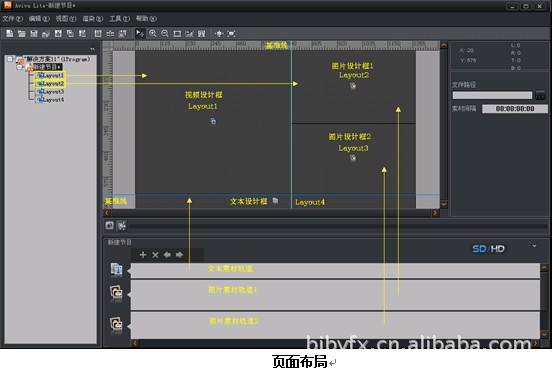Open the 工具 (Tools) menu
Screen dimensions: 553x372
(119, 18)
